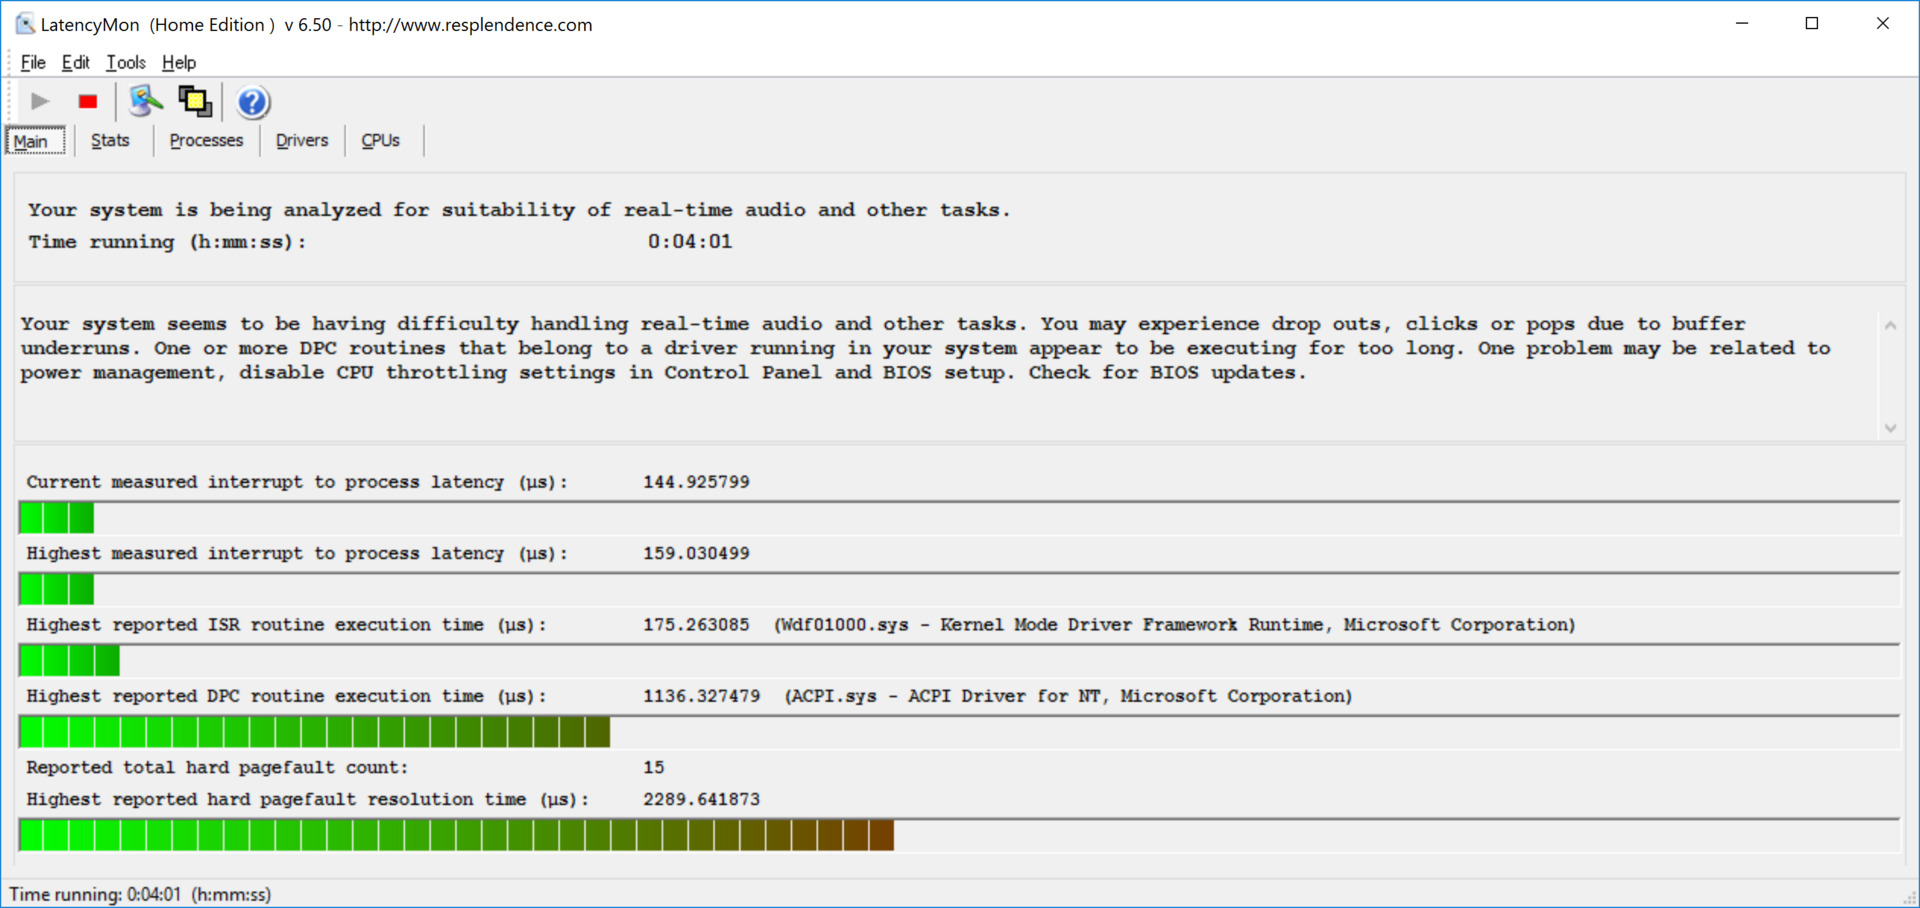Click the time running value 0:04:01

690,241
